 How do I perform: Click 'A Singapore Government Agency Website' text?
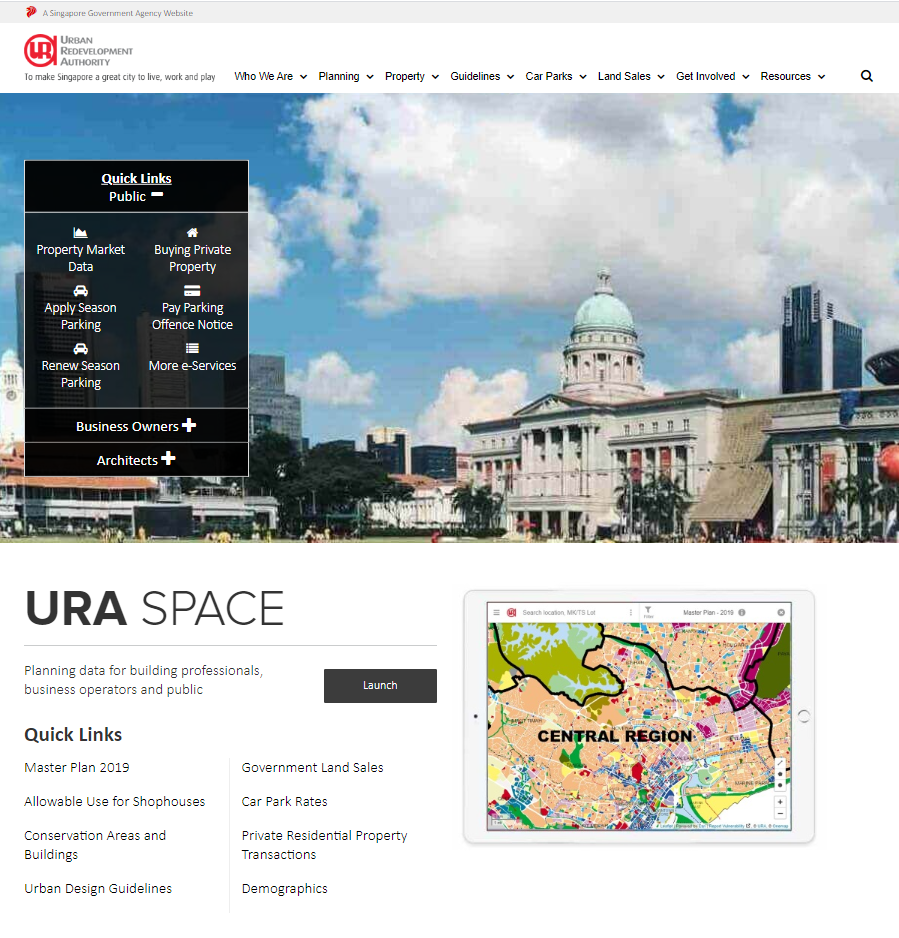118,13
